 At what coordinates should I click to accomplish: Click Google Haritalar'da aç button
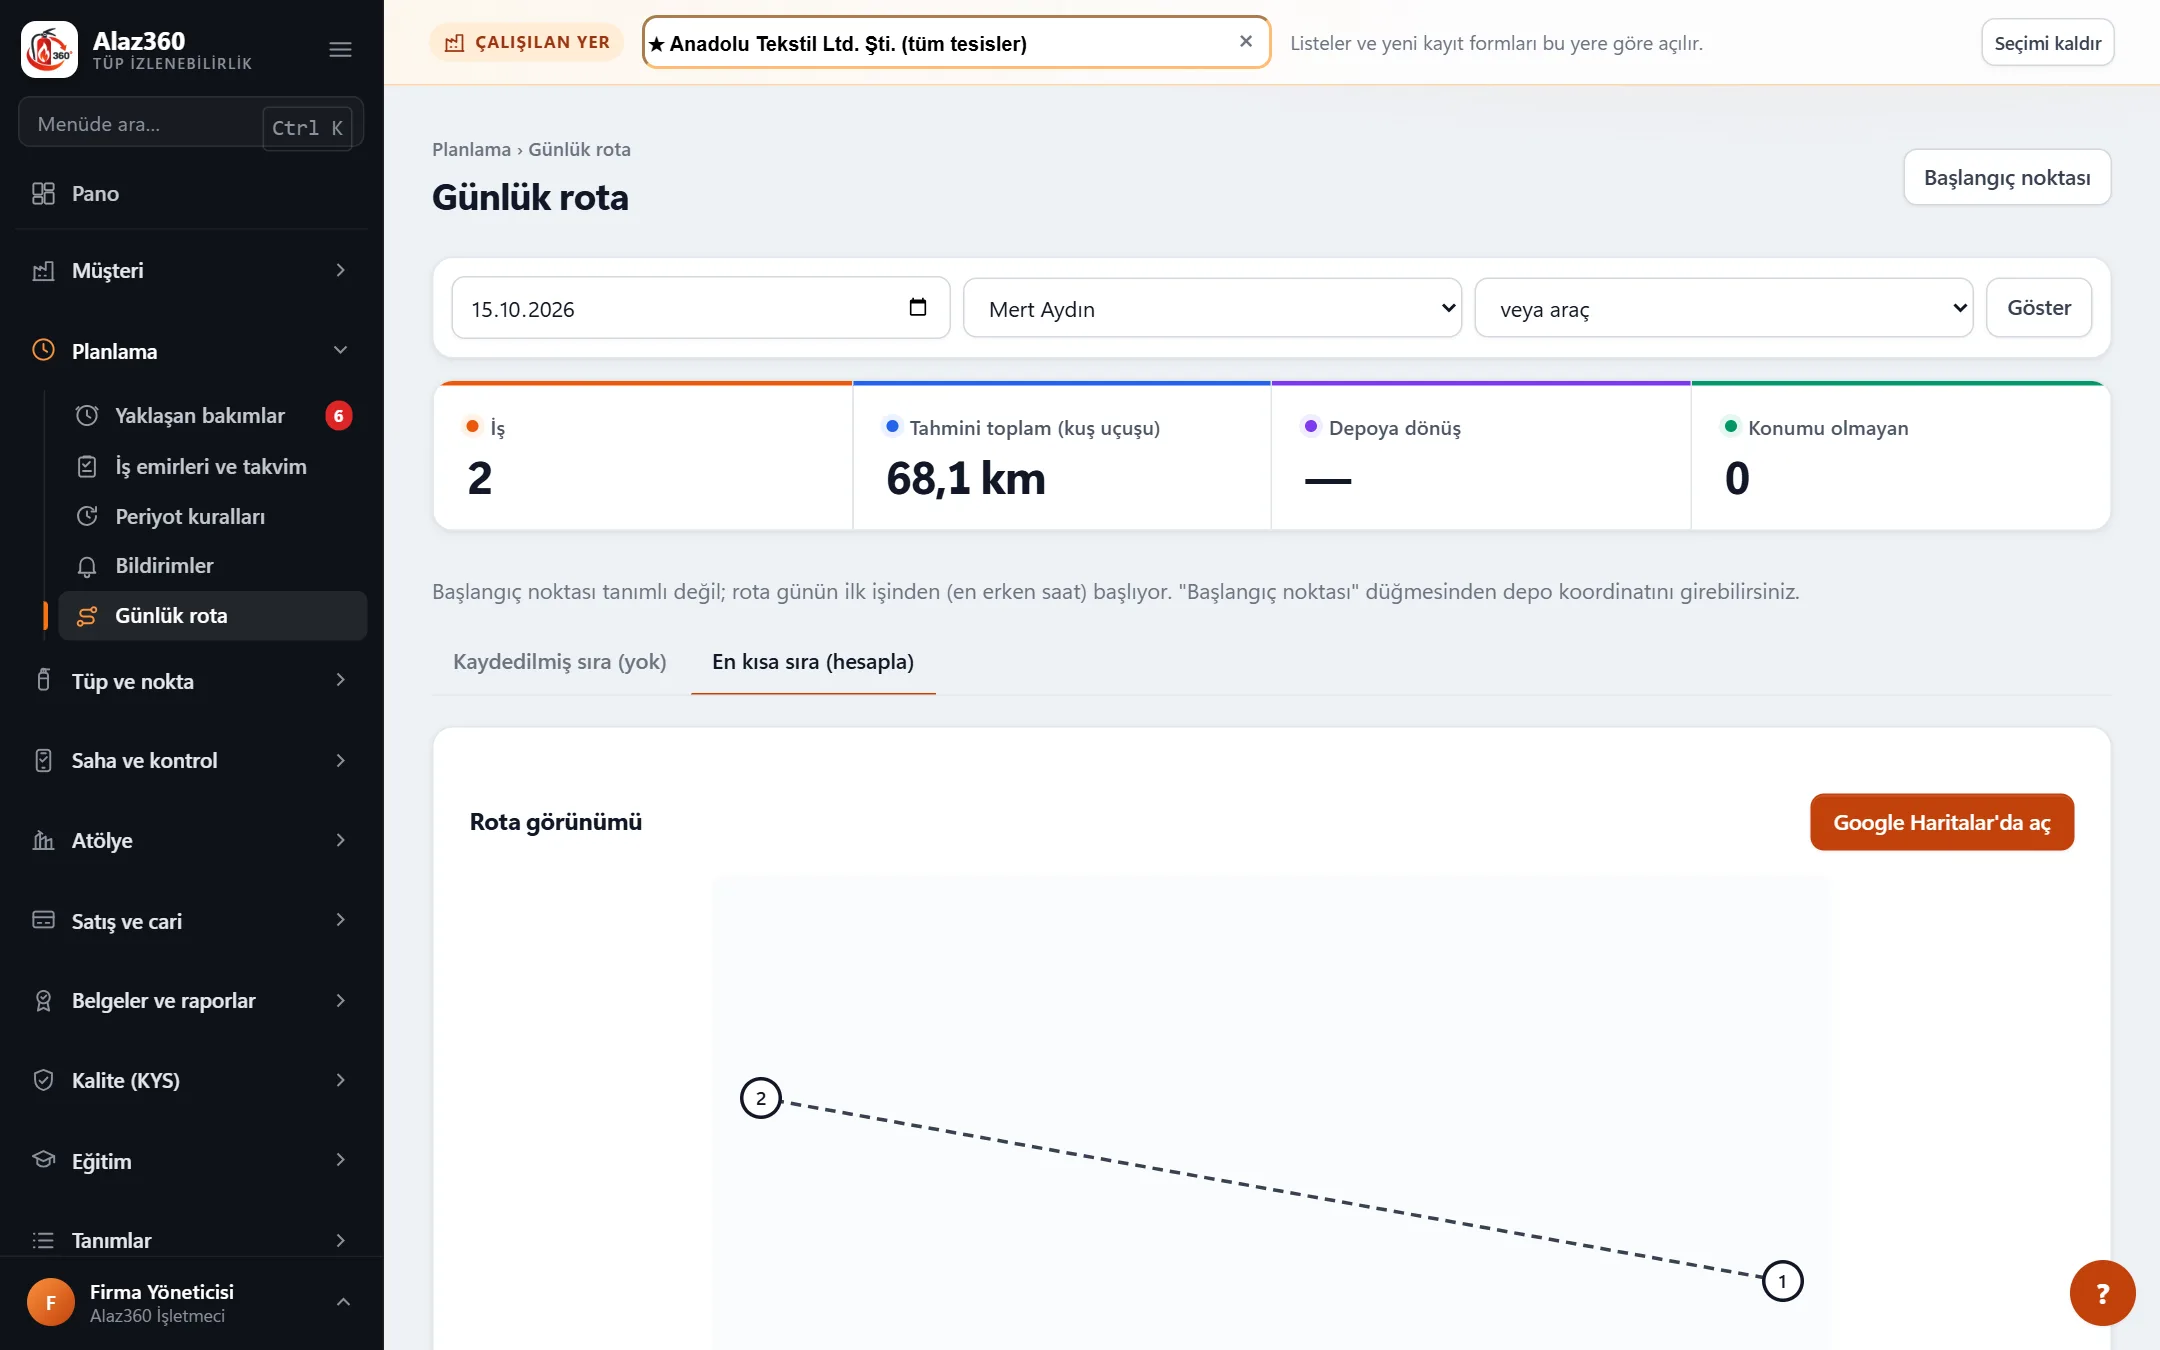[1942, 822]
